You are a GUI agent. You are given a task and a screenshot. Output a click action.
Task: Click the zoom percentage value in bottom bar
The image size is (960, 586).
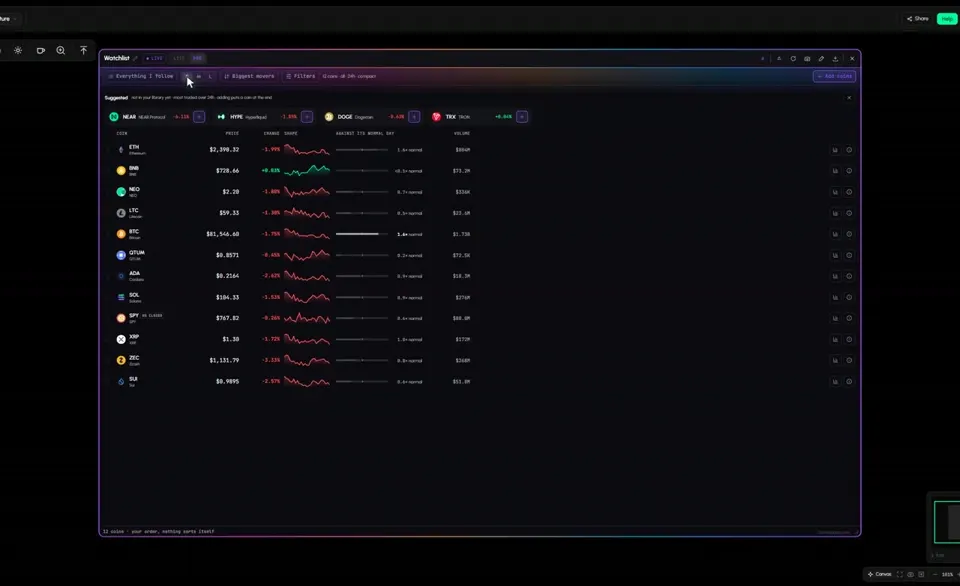coord(947,574)
